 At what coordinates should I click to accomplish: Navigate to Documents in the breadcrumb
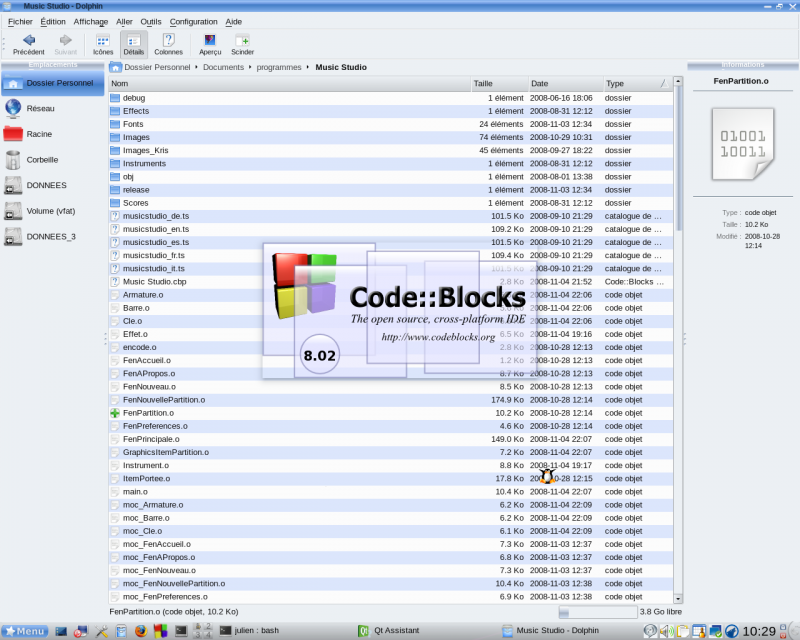223,67
